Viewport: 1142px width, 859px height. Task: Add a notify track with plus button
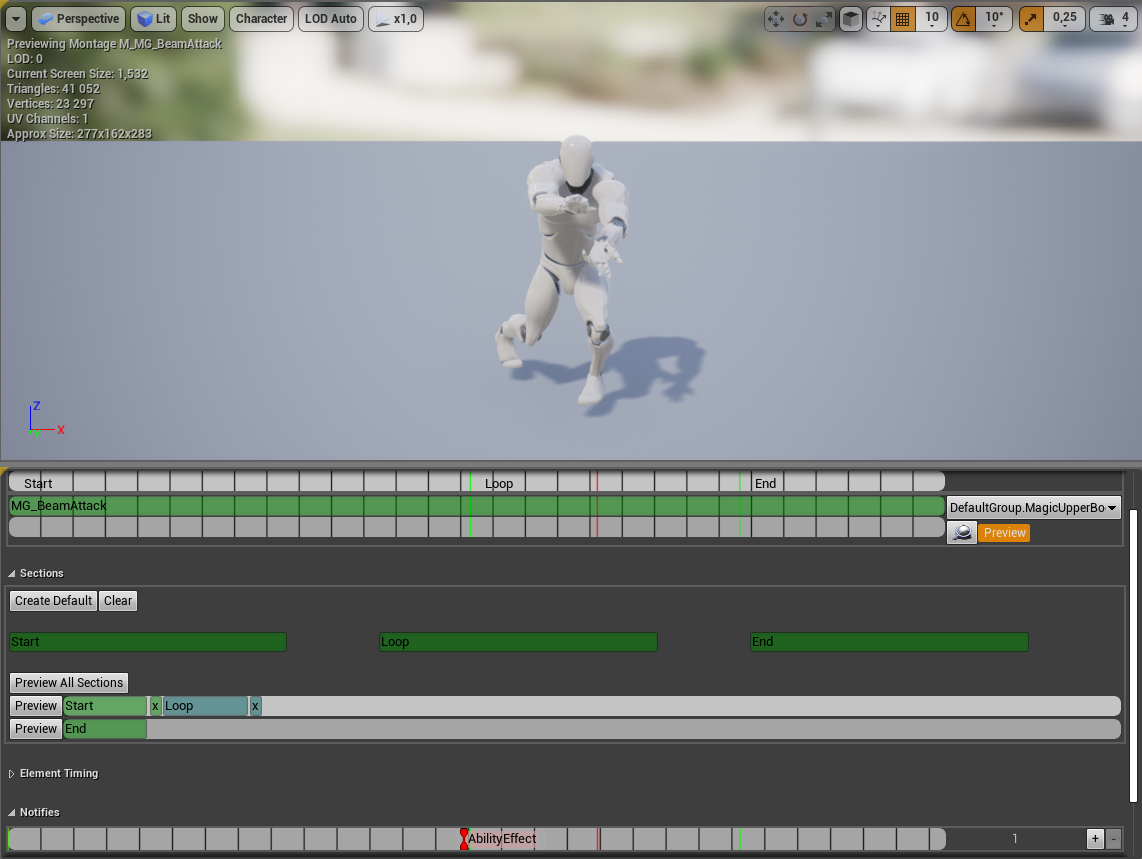click(x=1095, y=839)
